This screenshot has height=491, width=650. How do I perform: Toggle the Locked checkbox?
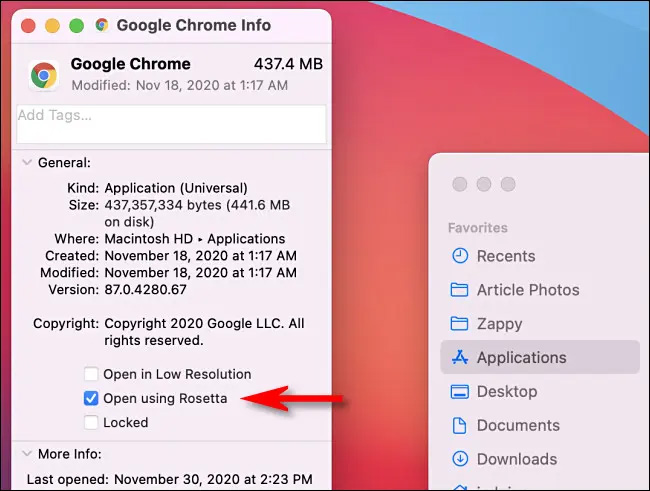pyautogui.click(x=91, y=423)
